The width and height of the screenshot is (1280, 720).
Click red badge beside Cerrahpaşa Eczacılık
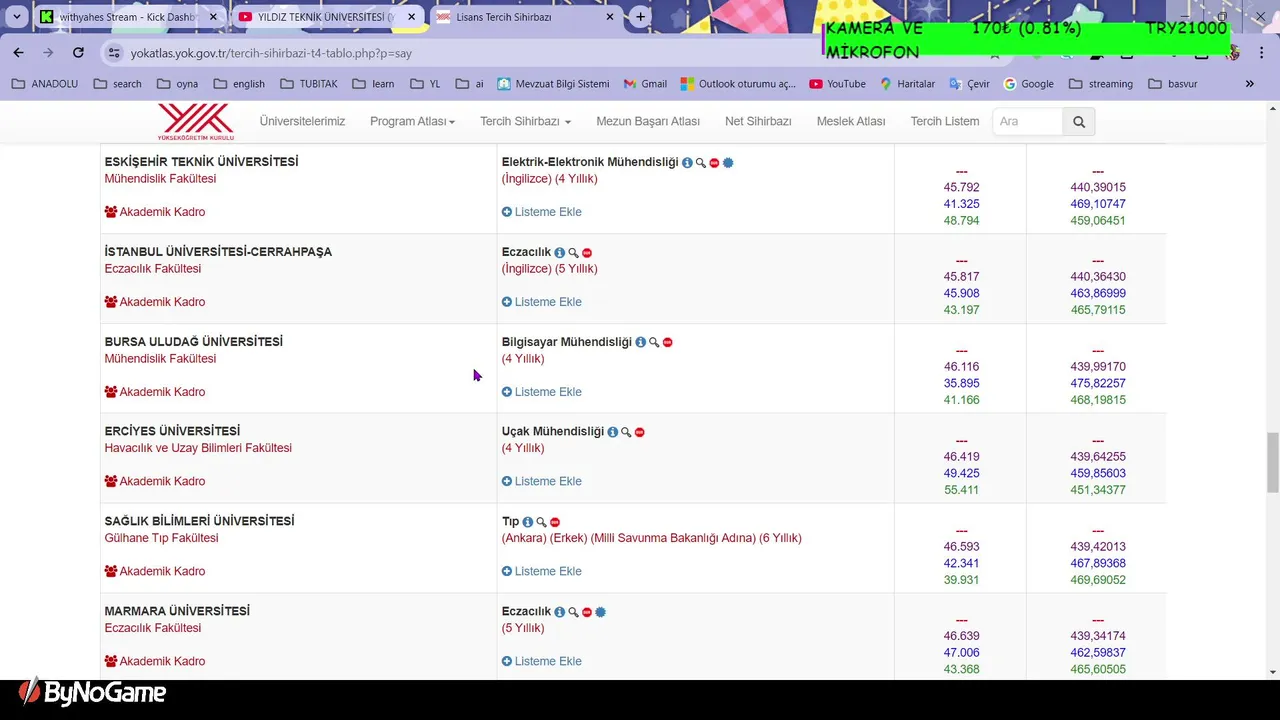point(587,252)
